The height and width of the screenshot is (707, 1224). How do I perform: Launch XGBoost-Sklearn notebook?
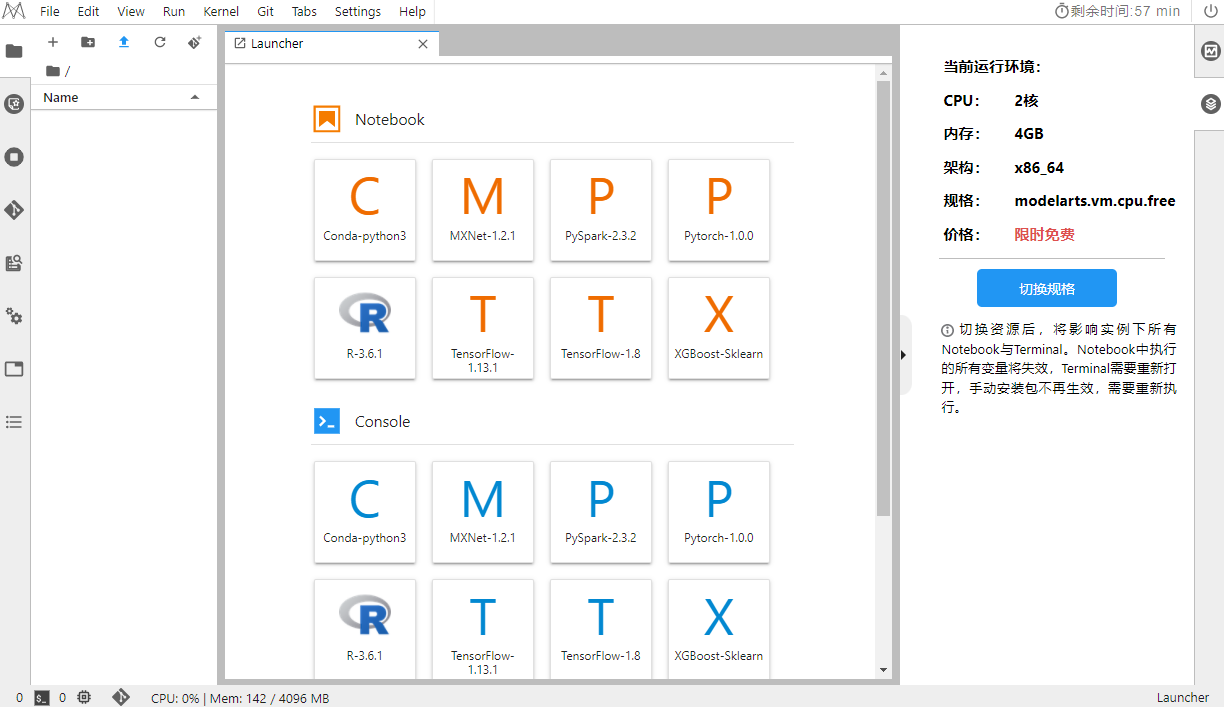(x=719, y=328)
